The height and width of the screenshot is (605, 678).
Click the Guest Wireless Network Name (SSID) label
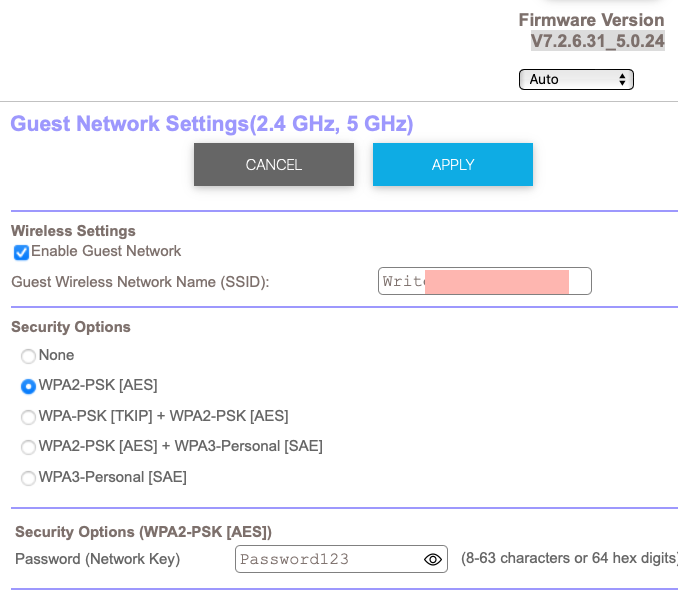140,282
